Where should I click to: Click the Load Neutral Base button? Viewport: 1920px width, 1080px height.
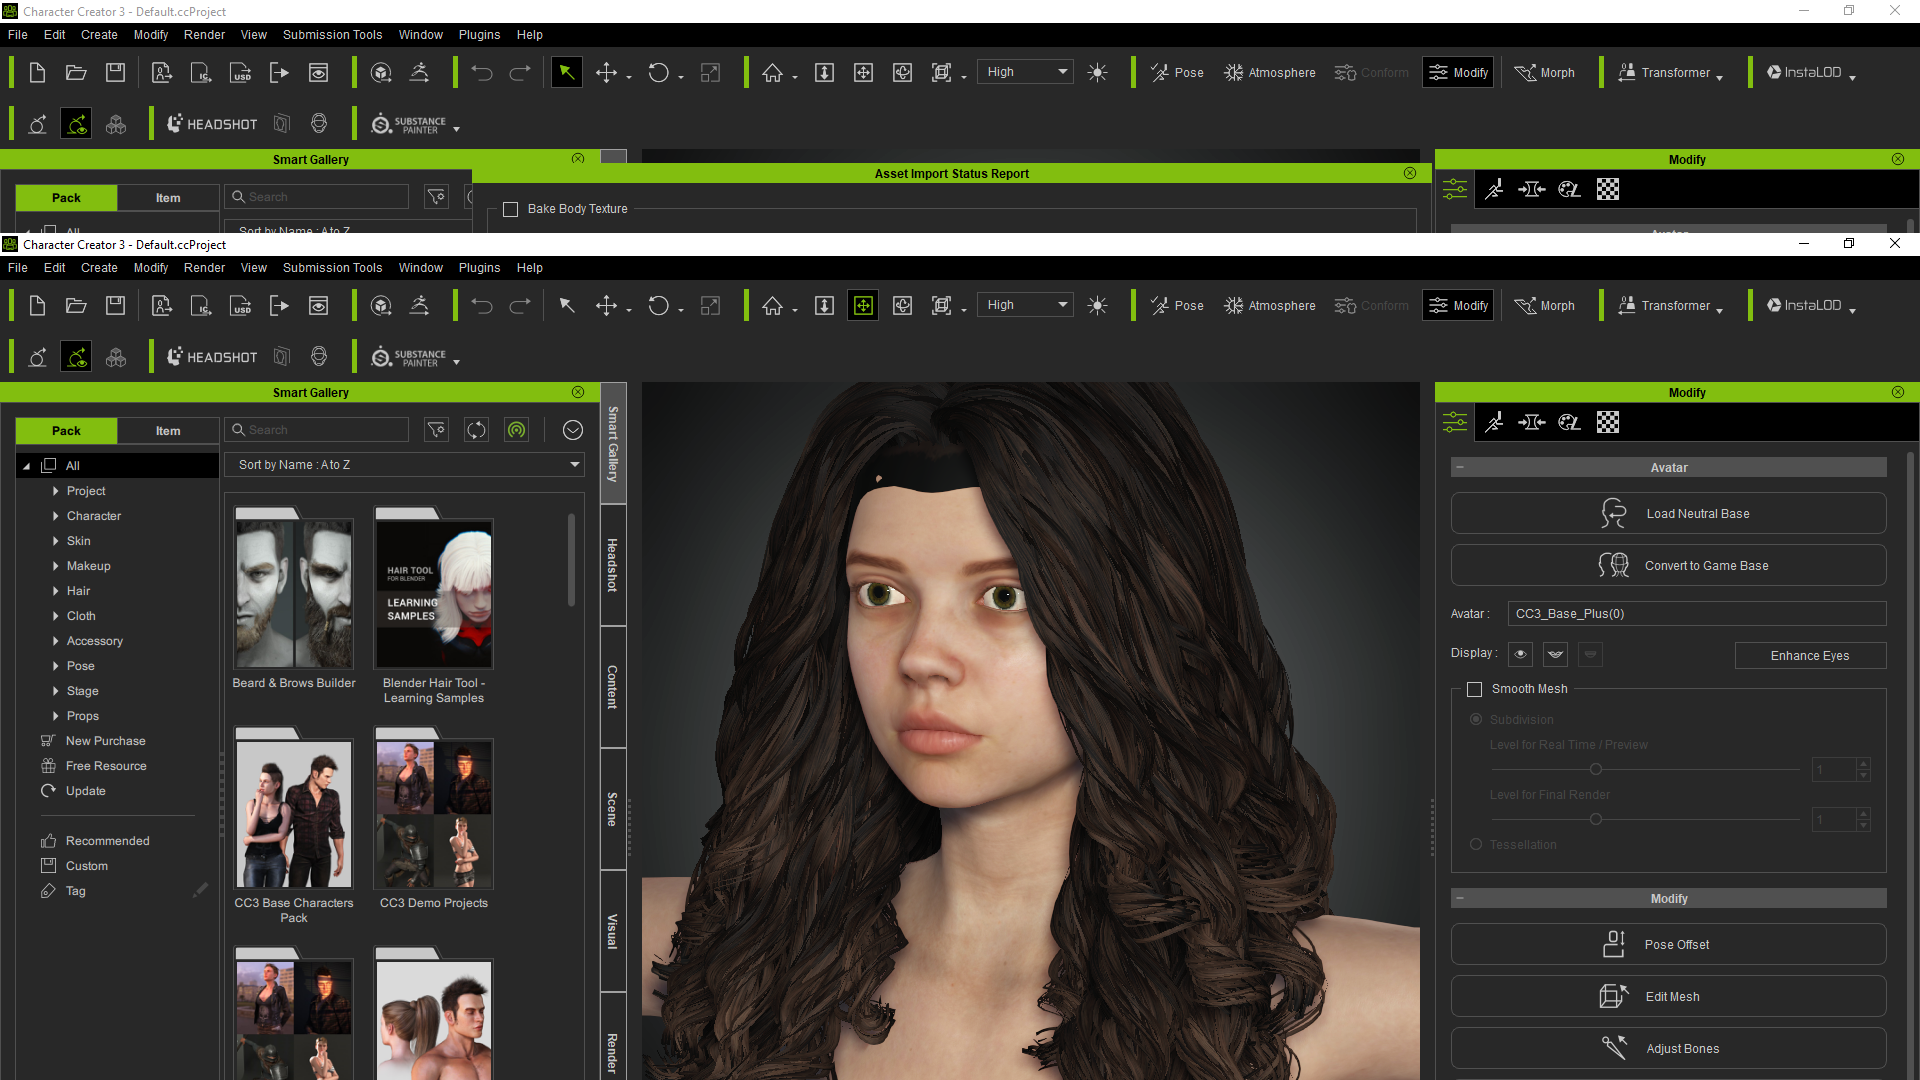[1669, 514]
